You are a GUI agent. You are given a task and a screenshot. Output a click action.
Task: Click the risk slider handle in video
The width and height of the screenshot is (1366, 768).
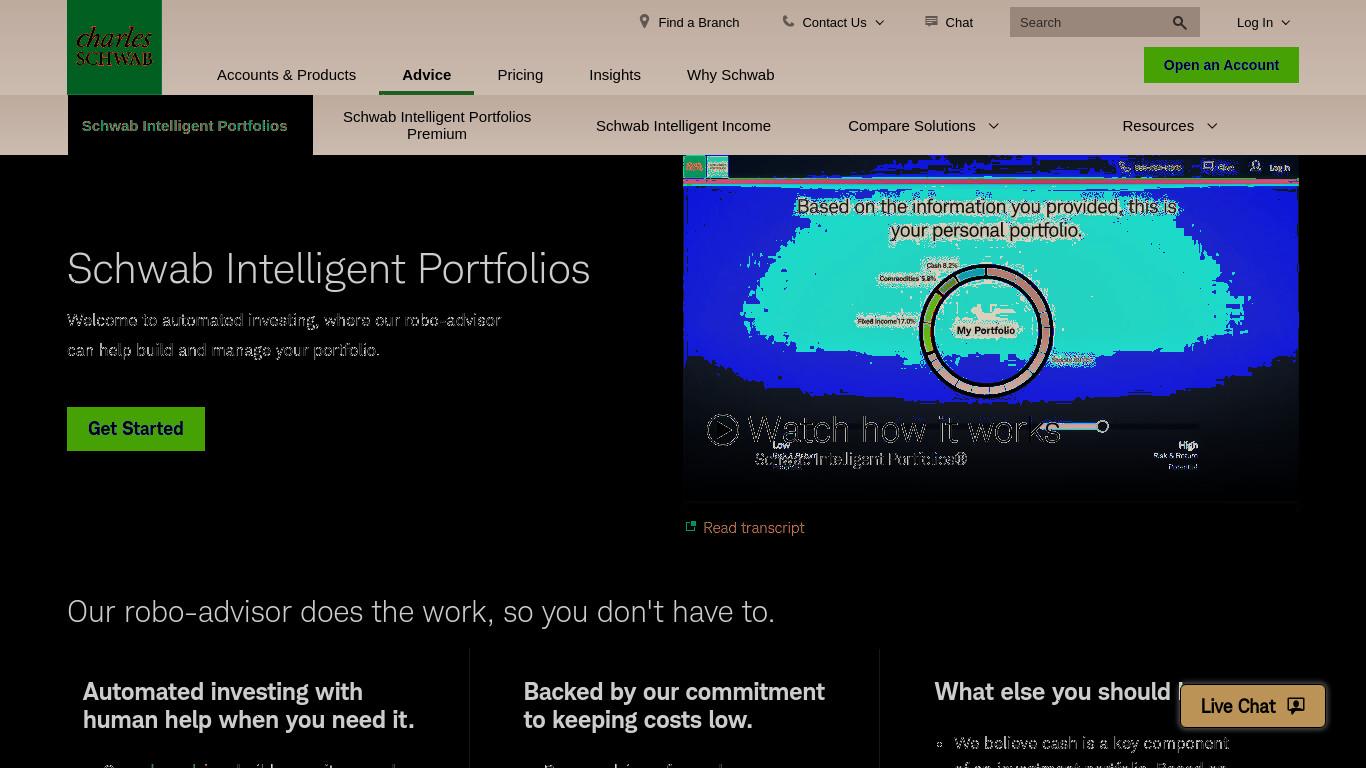[1102, 426]
